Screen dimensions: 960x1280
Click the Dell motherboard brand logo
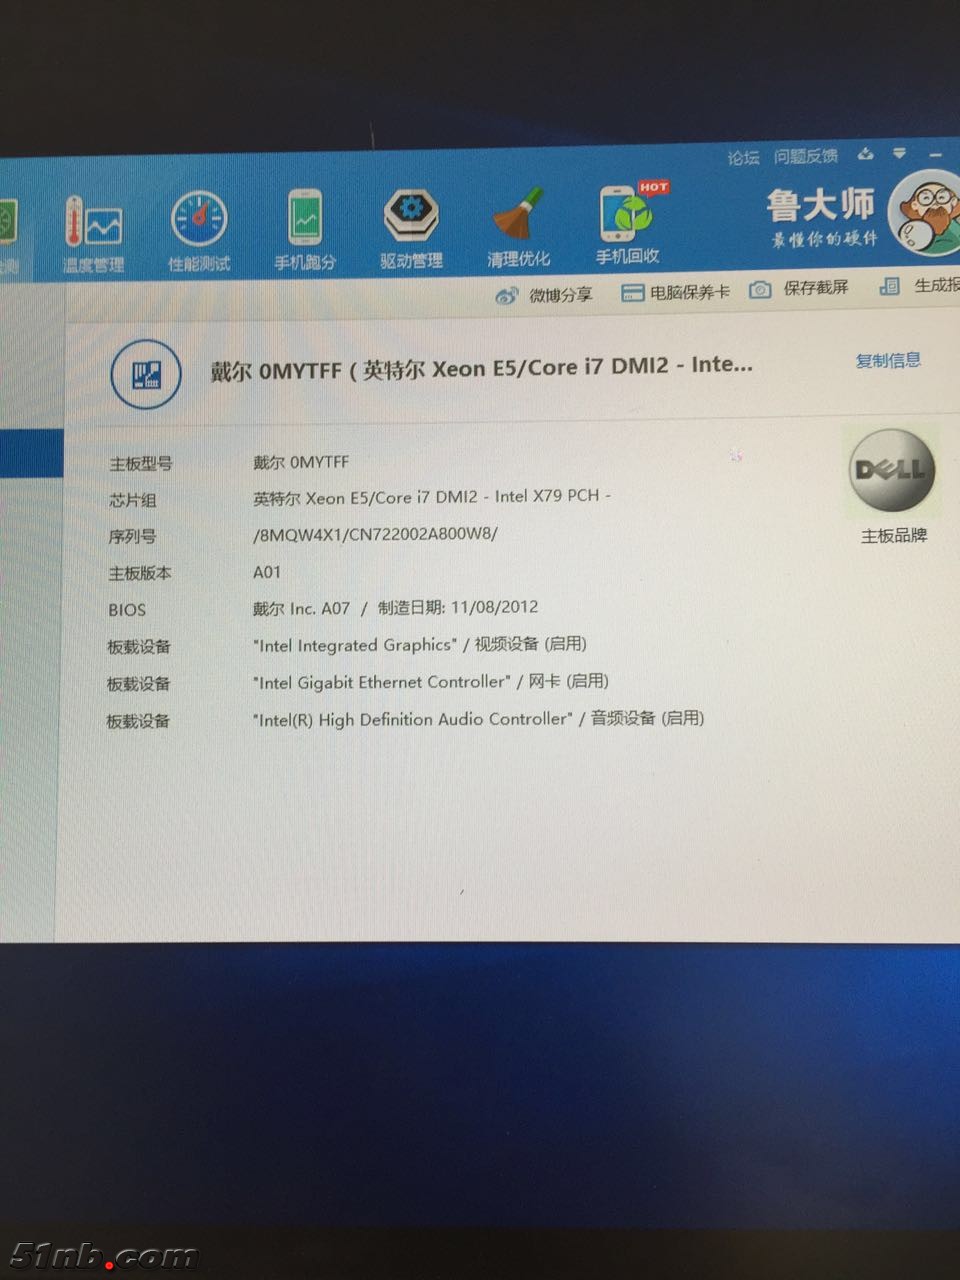(892, 470)
